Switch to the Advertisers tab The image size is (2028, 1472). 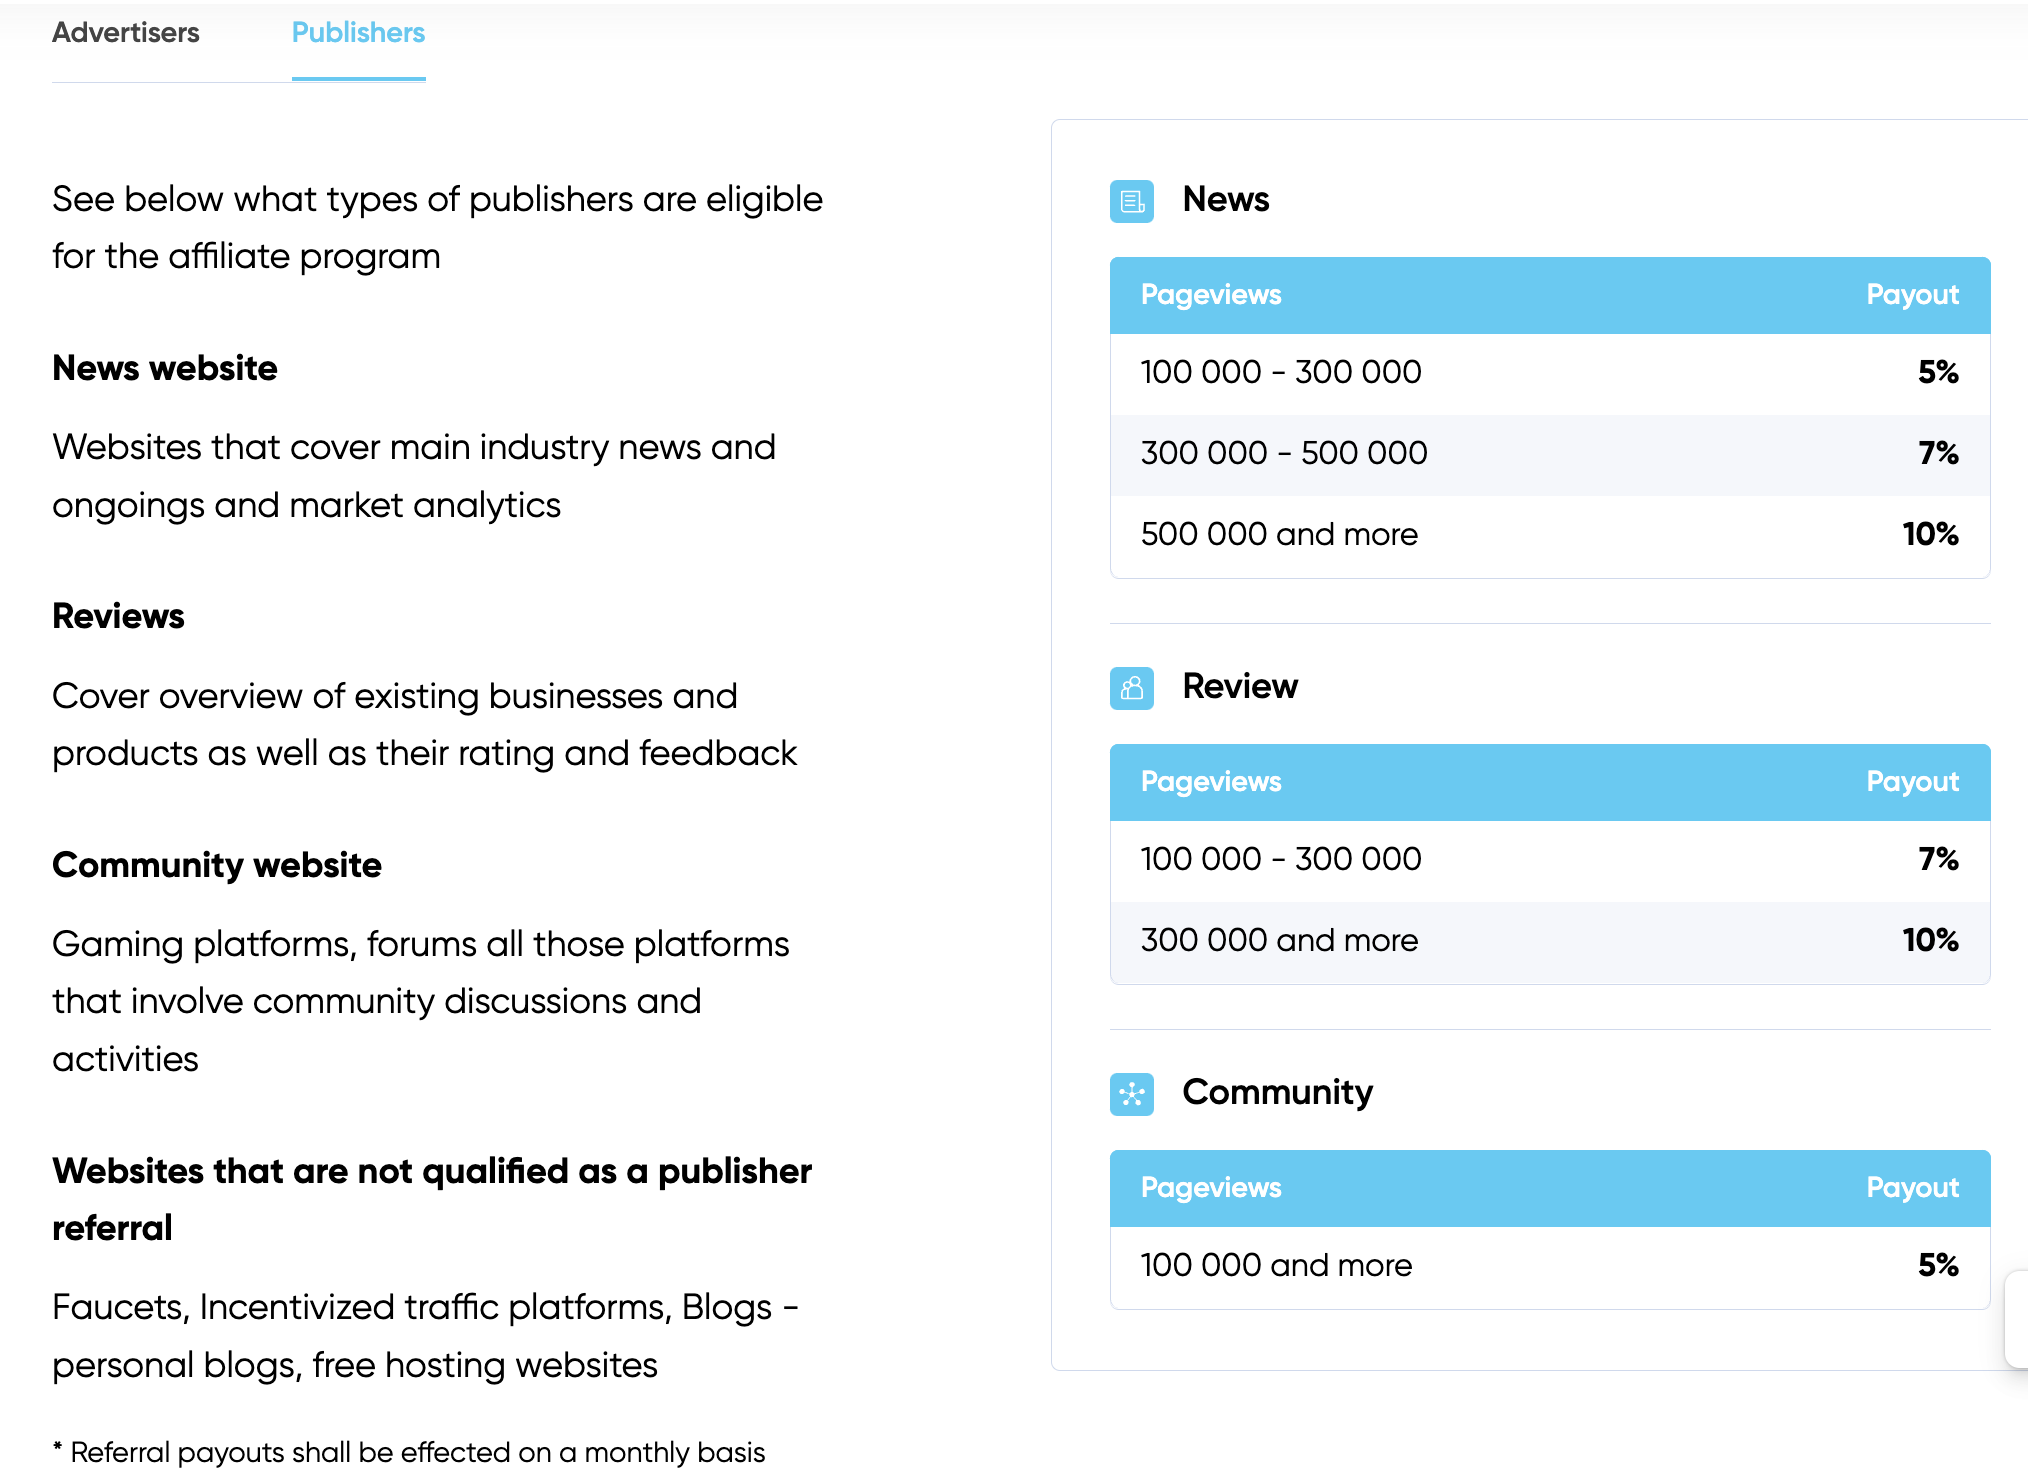coord(126,33)
